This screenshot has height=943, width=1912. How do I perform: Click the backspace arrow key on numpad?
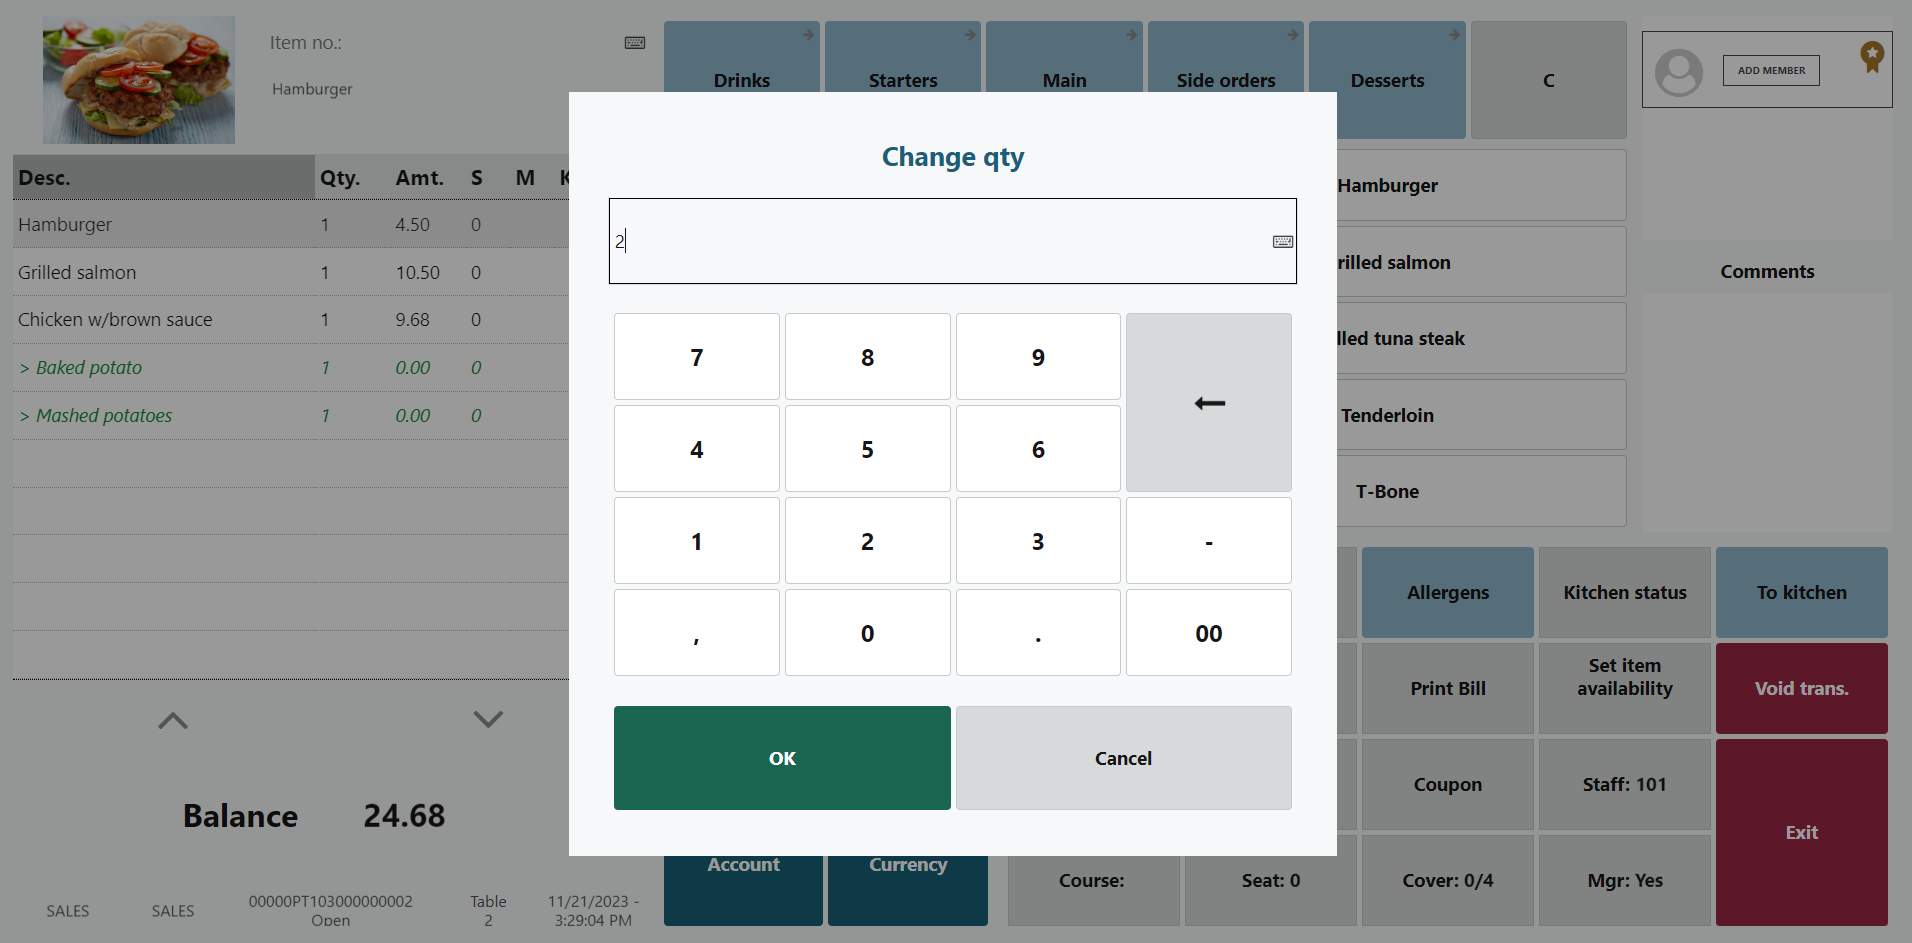(x=1209, y=403)
